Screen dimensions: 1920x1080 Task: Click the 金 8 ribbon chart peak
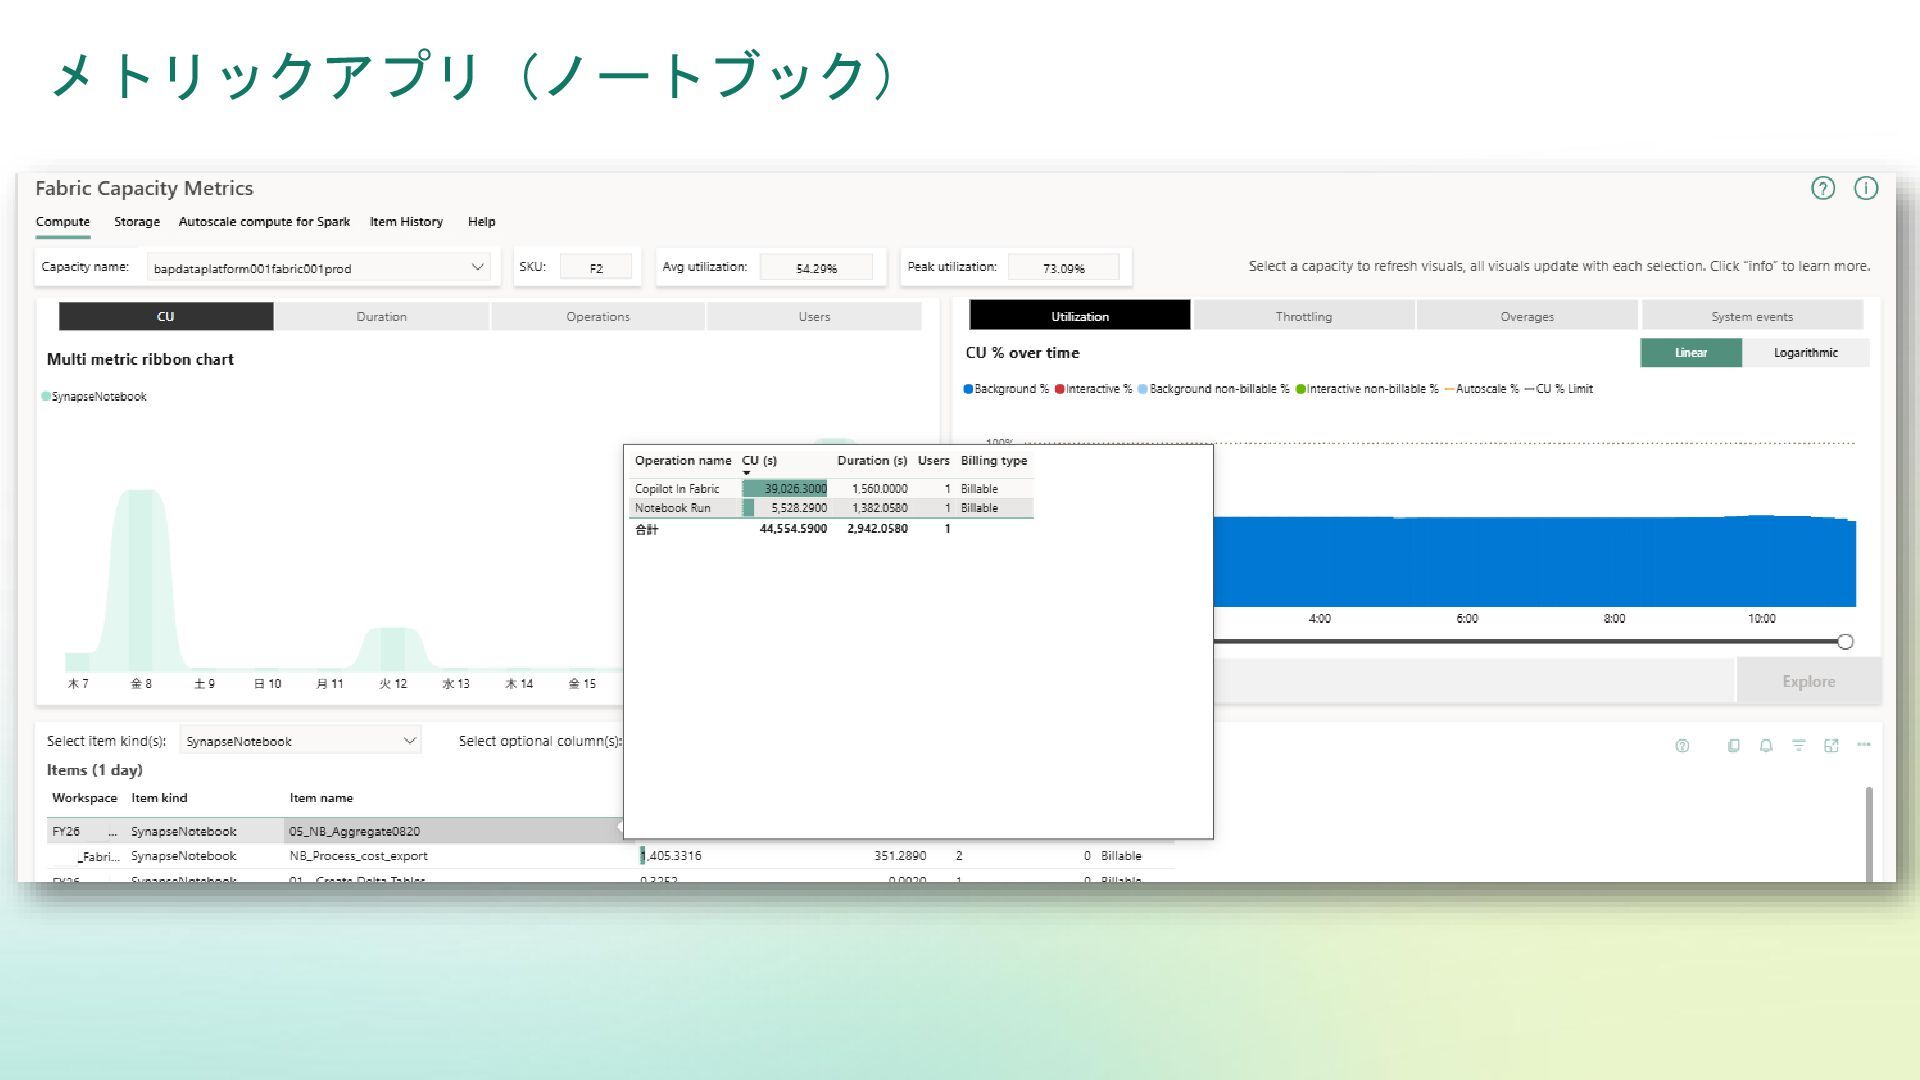click(141, 580)
